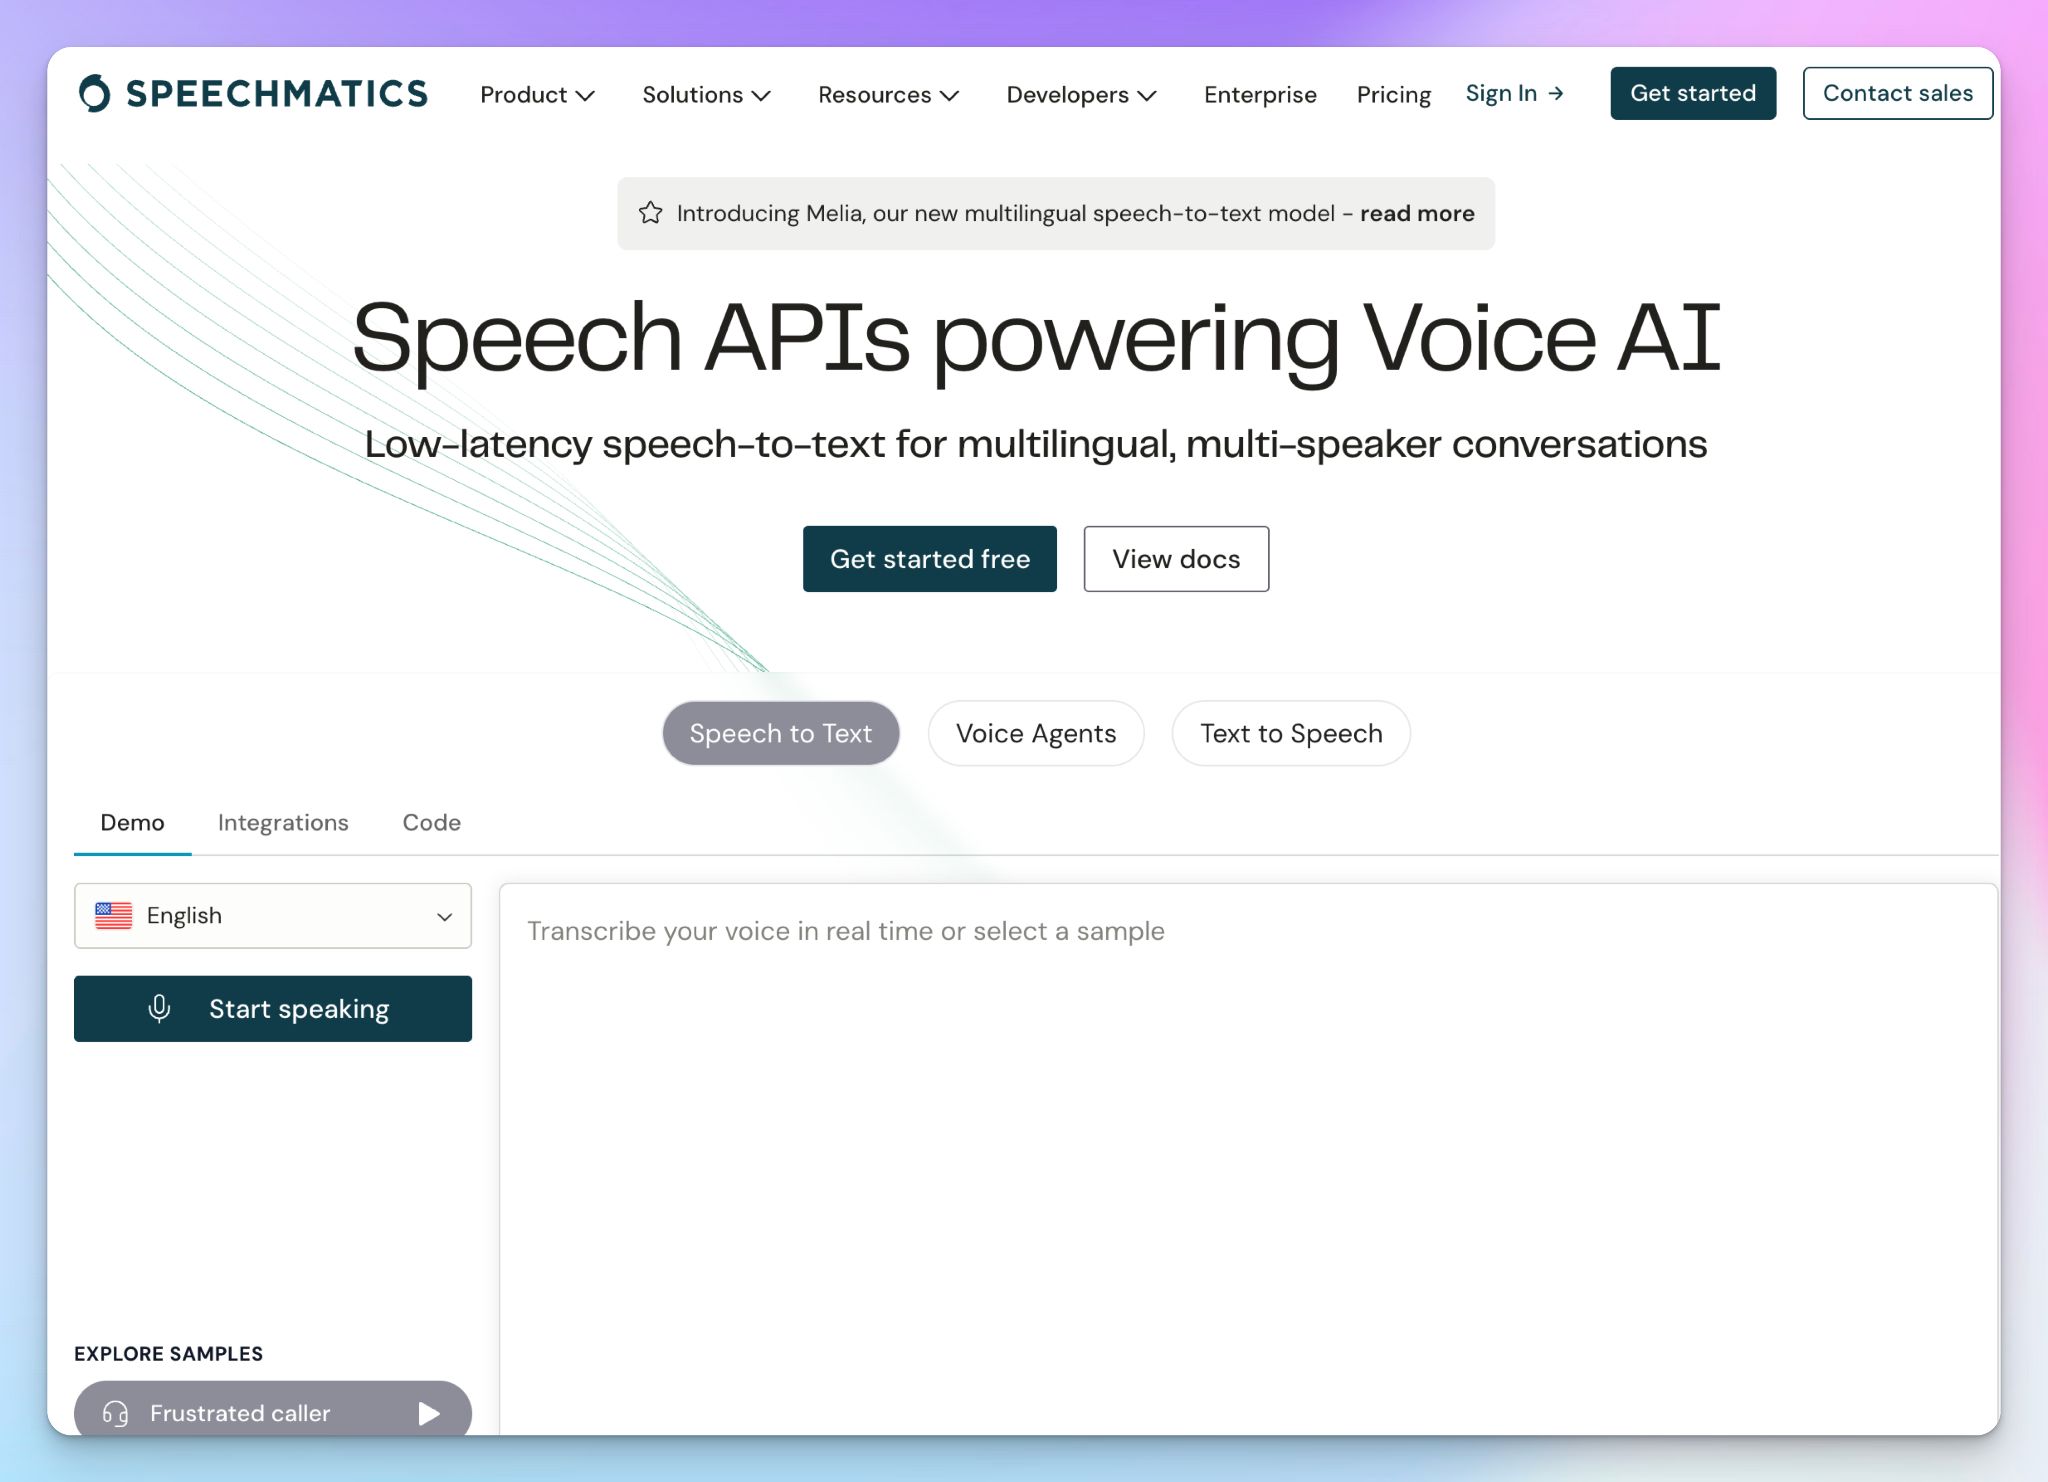Select the Speech to Text pill
The width and height of the screenshot is (2048, 1482).
781,733
